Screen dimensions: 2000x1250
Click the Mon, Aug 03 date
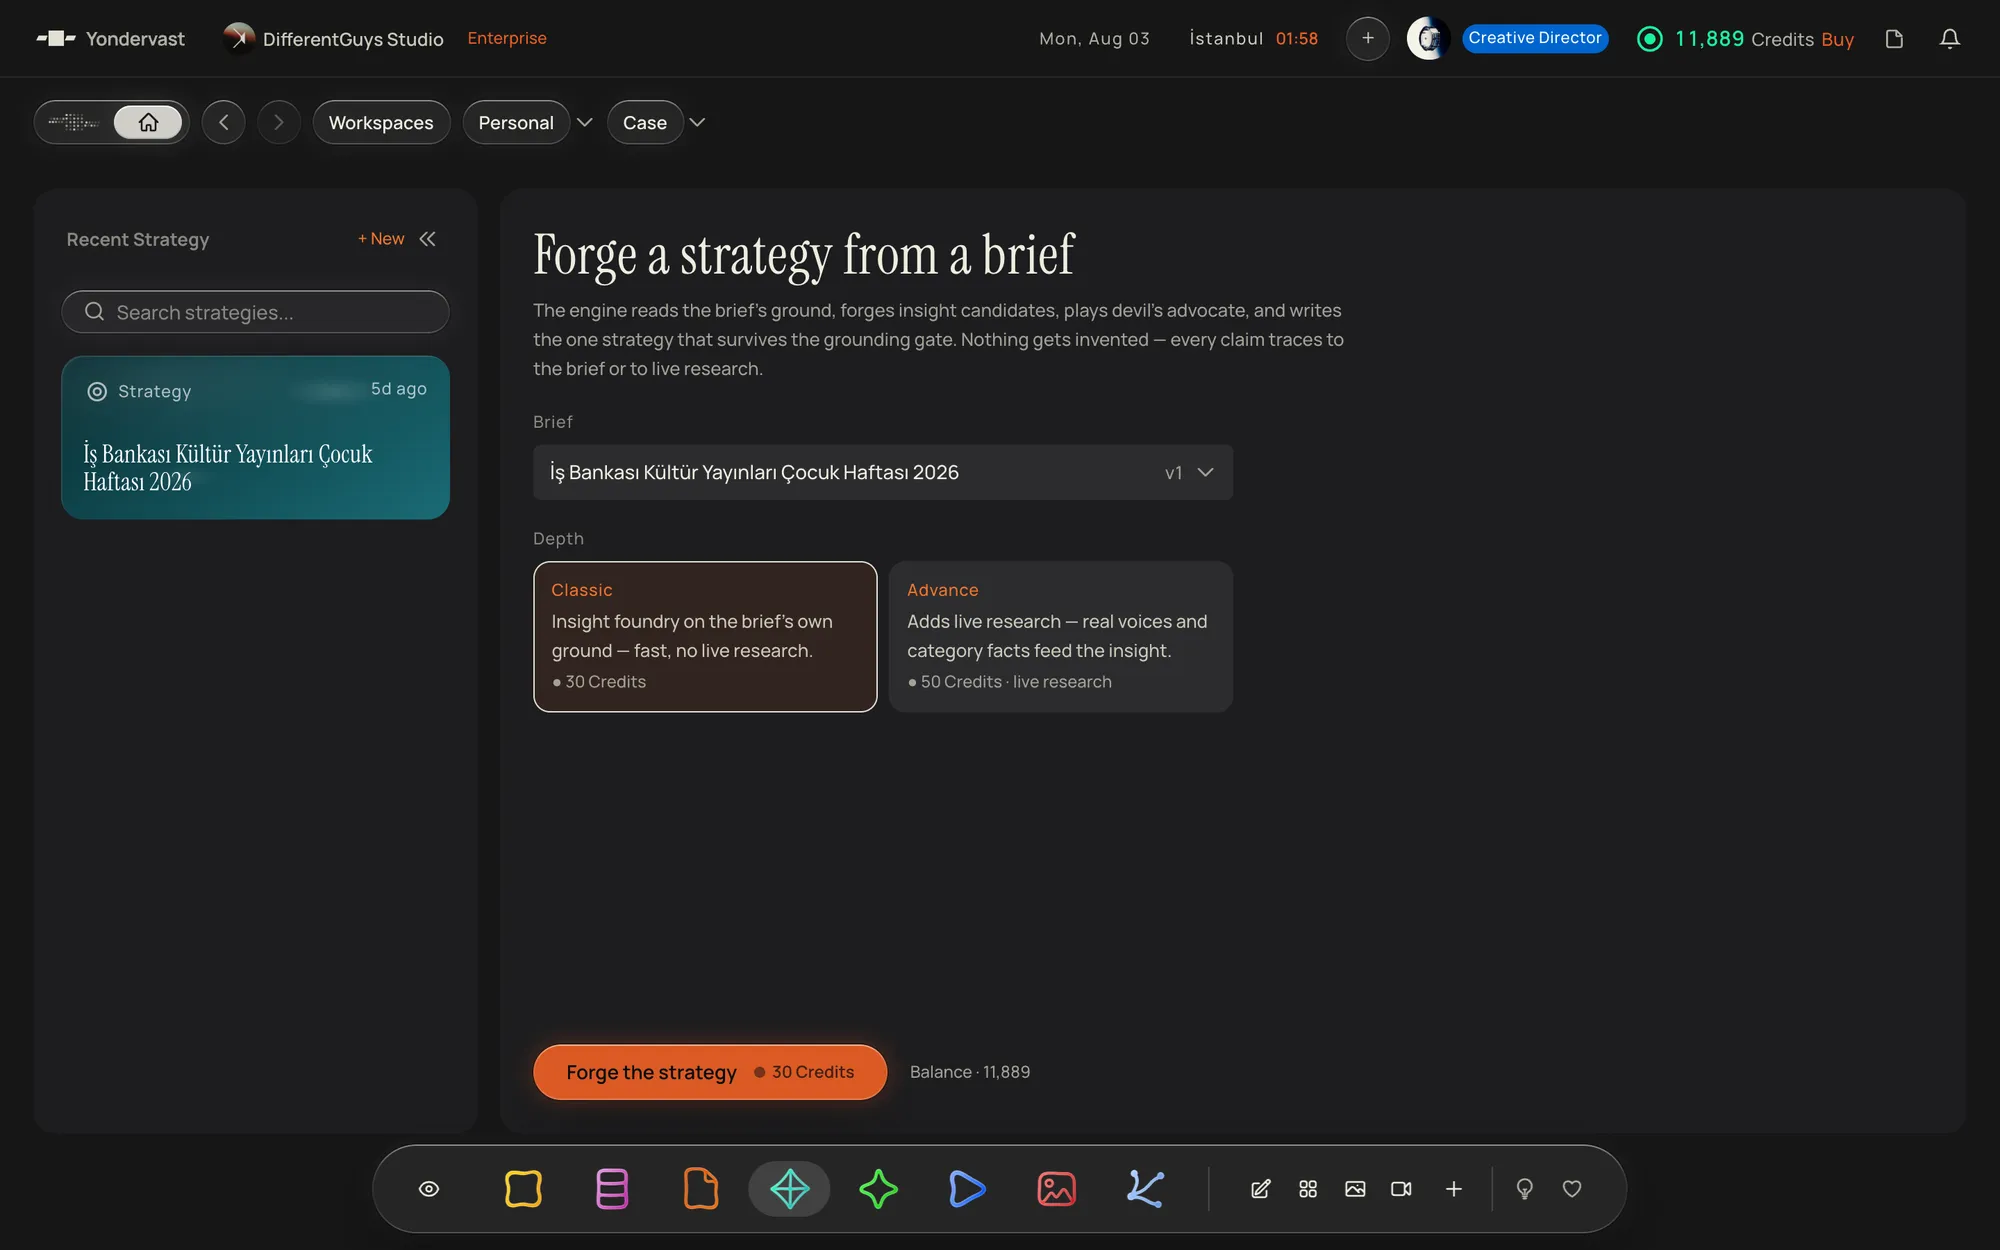(1094, 38)
